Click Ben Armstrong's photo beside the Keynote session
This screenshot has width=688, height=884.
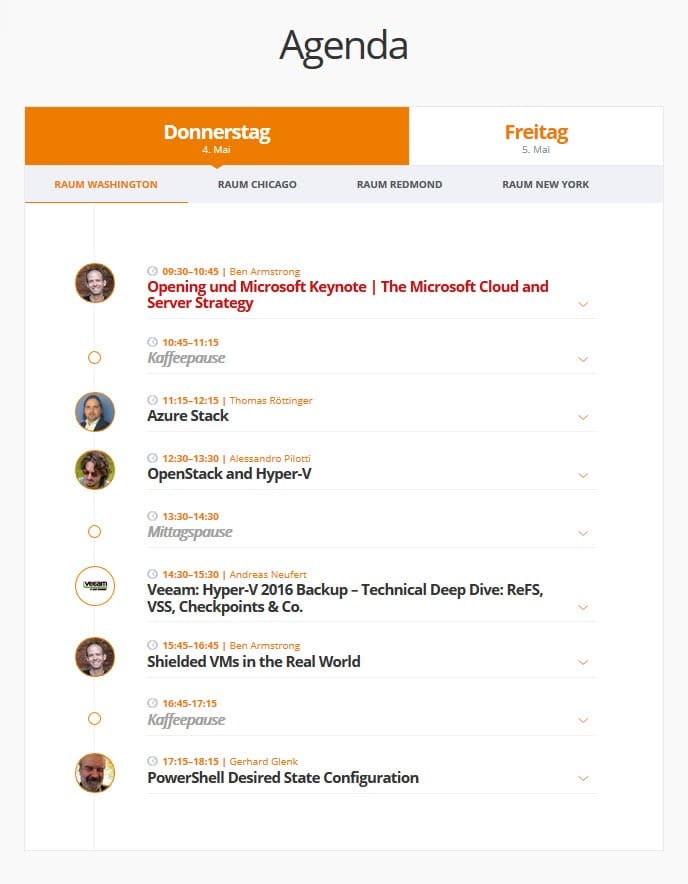coord(95,282)
